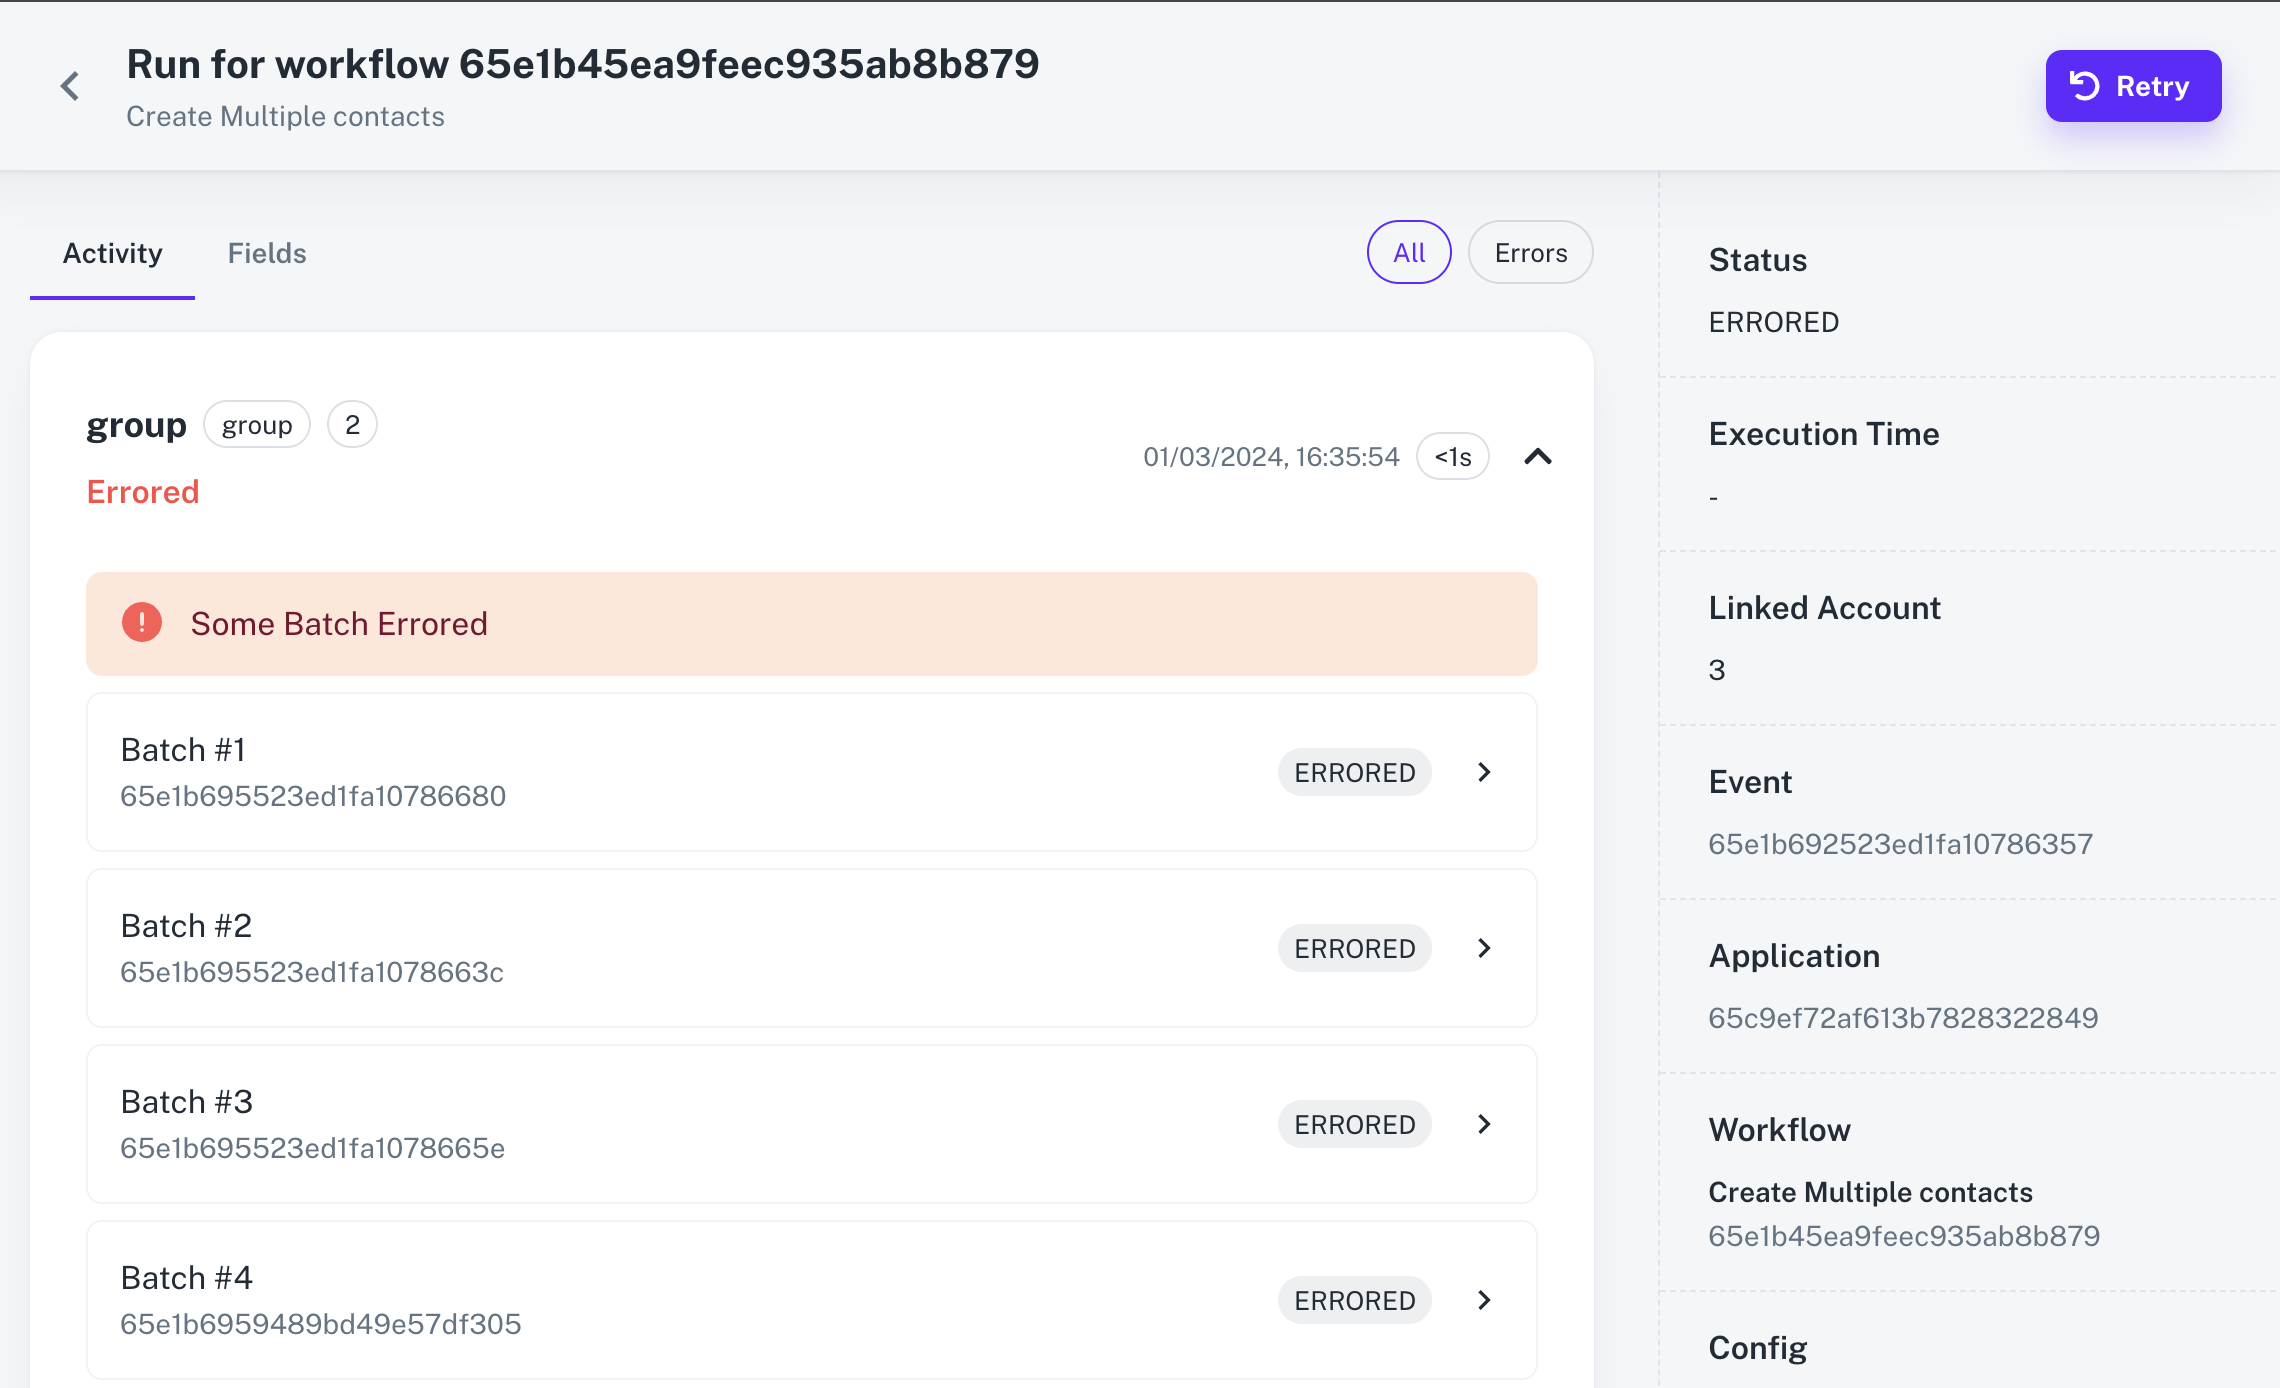Switch to the Fields tab
Screen dimensions: 2280x1388
pyautogui.click(x=266, y=253)
